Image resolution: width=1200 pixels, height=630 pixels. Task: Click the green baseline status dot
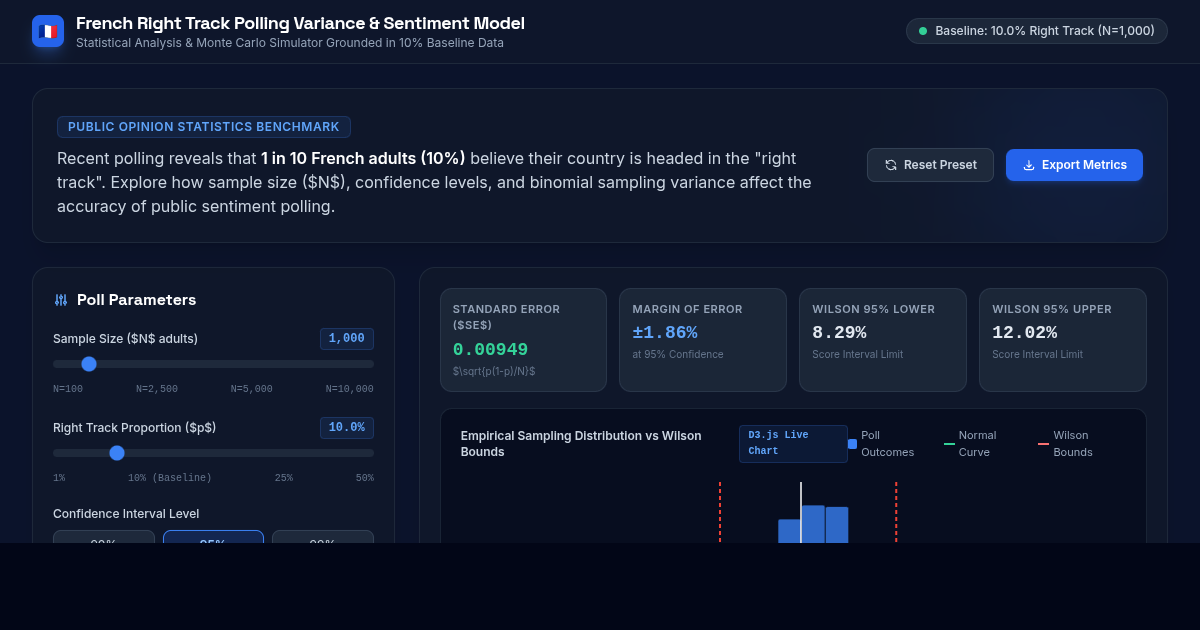coord(923,31)
